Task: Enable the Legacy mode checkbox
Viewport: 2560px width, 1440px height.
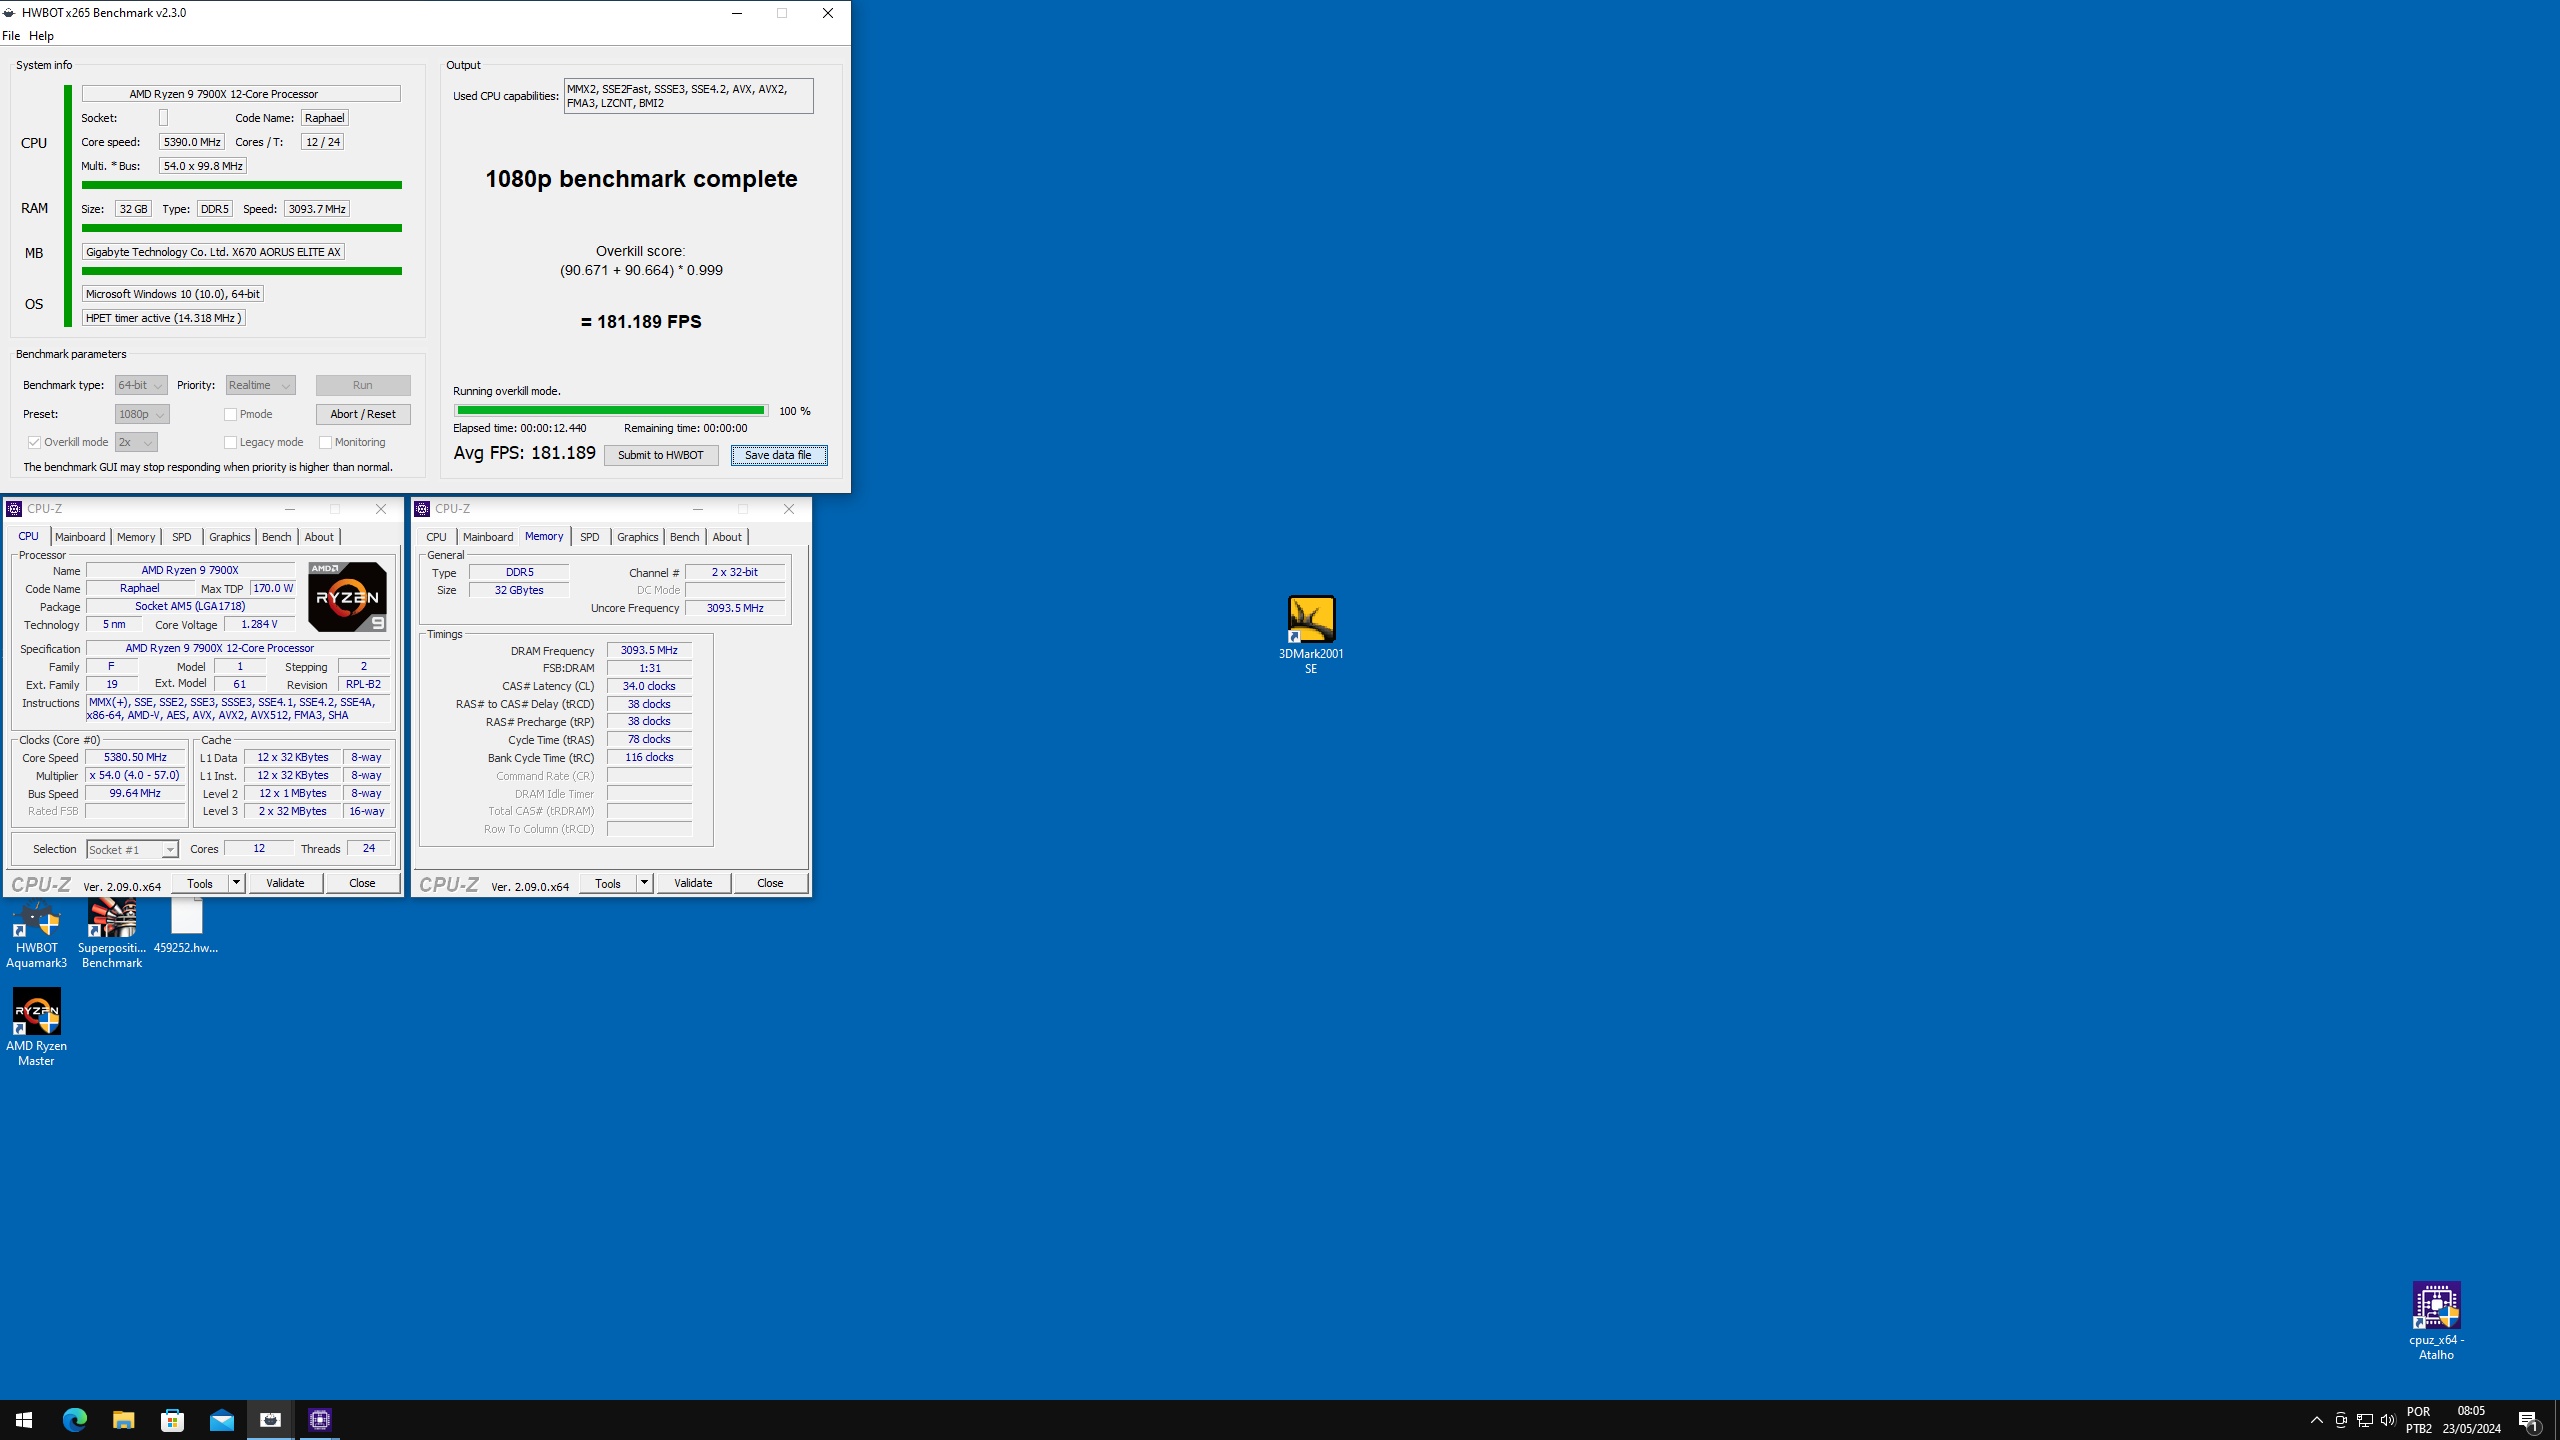Action: point(230,442)
